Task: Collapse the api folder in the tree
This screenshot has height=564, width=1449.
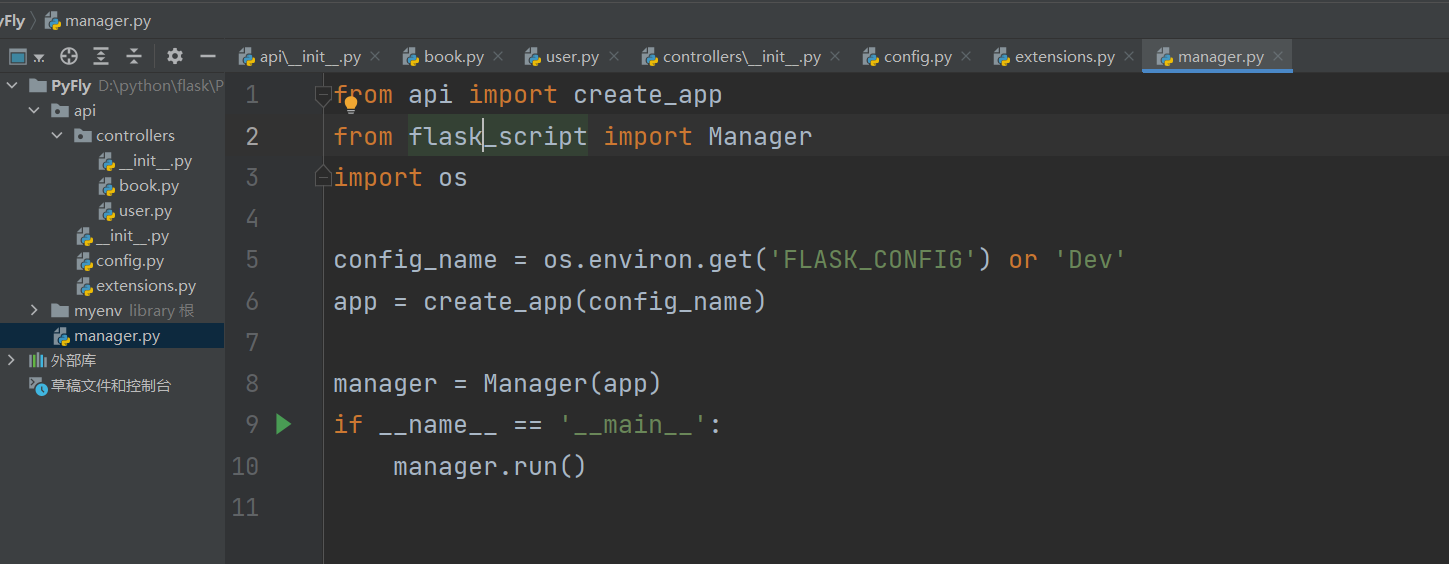Action: point(34,110)
